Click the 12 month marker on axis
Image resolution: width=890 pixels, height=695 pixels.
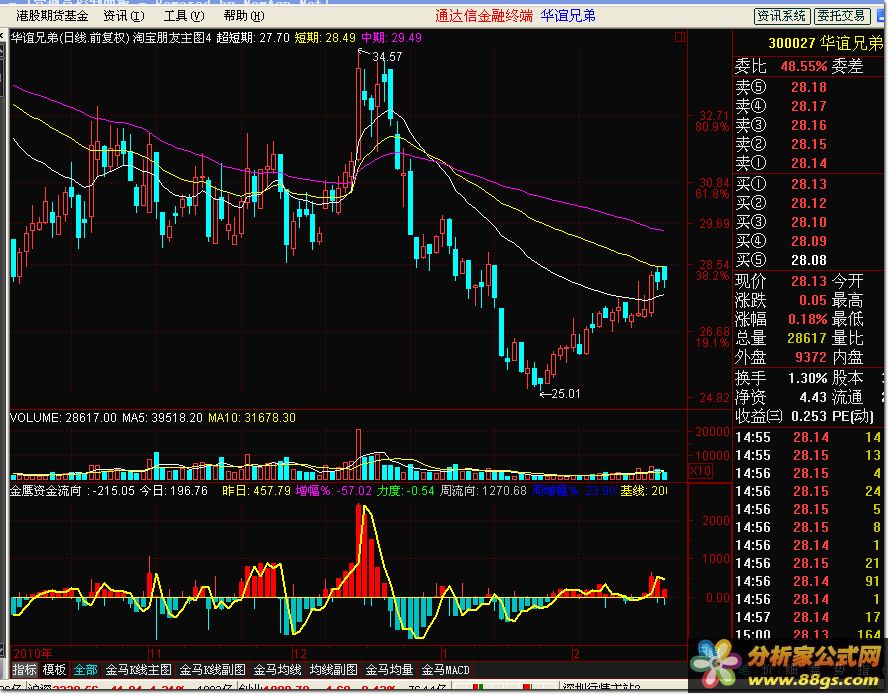tap(300, 654)
